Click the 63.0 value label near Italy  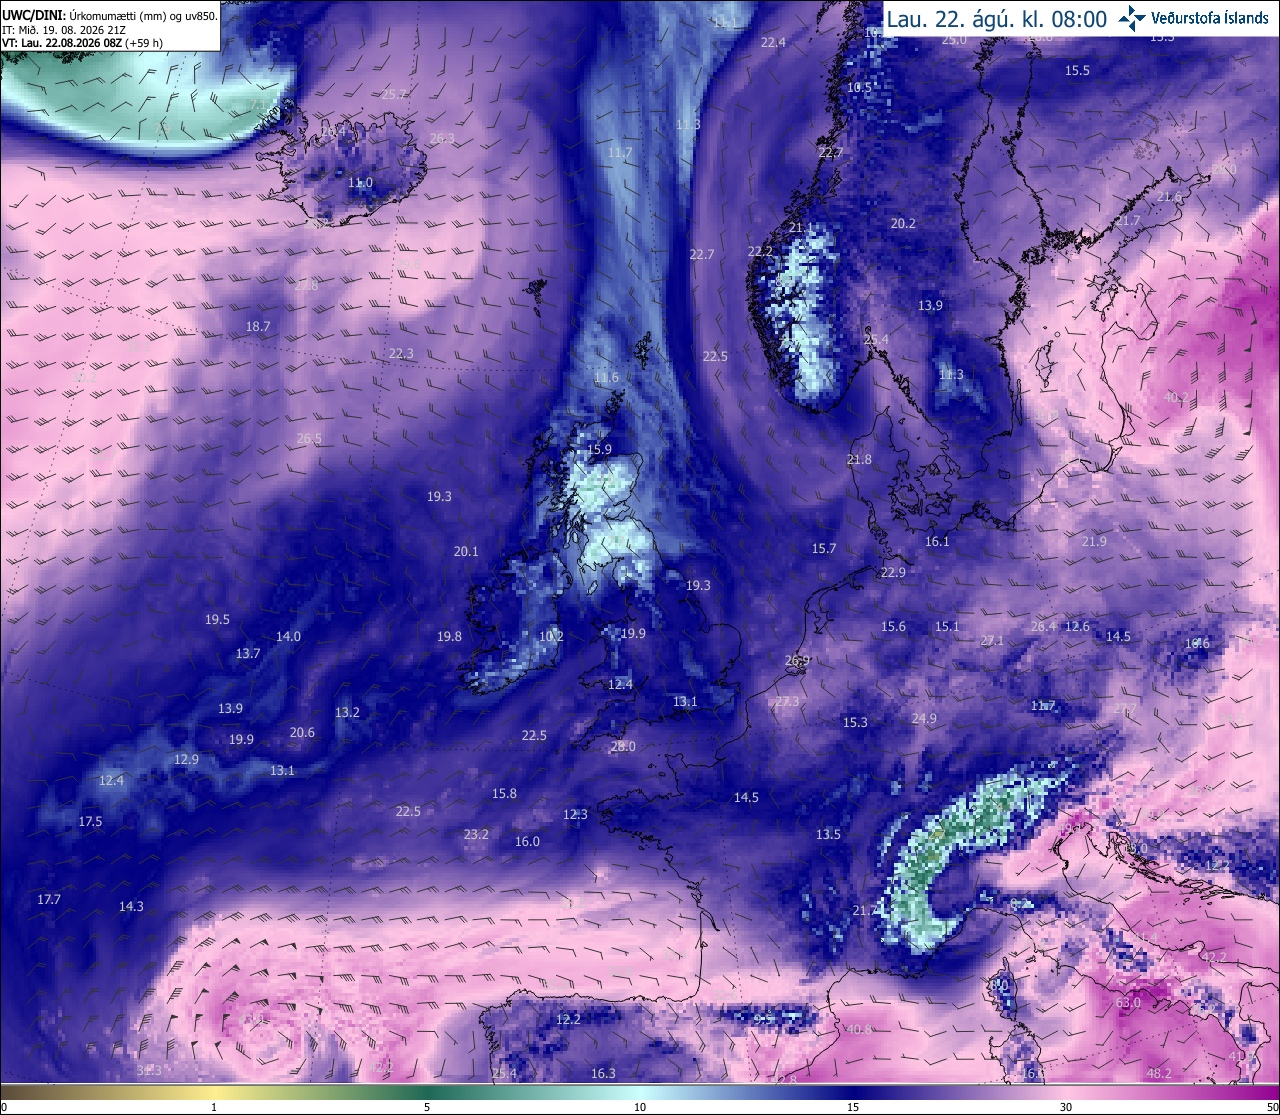[x=1128, y=1002]
